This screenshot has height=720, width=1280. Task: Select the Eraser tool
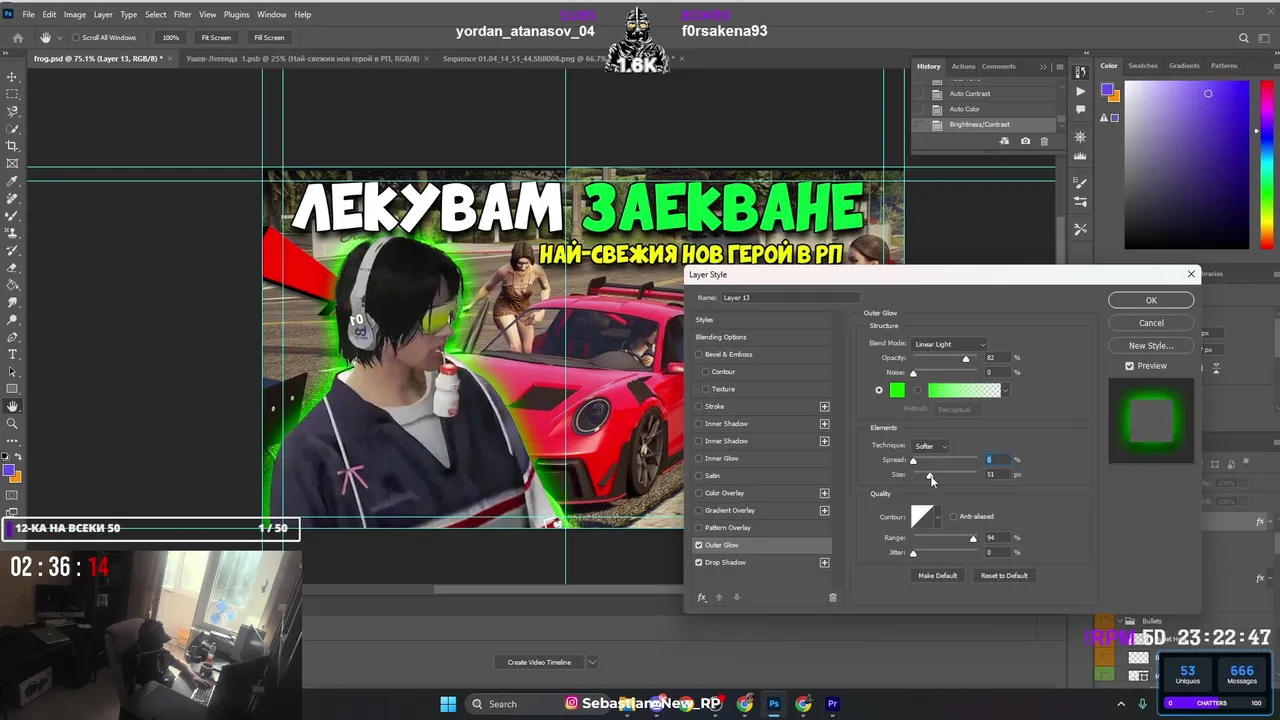12,267
